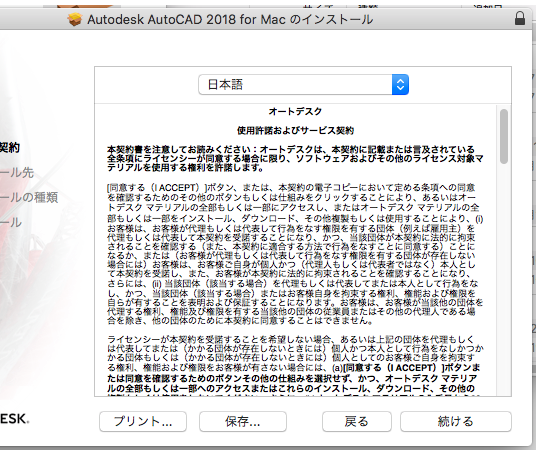Viewport: 540px width, 457px height.
Task: Click the 戻る button
Action: click(x=357, y=421)
